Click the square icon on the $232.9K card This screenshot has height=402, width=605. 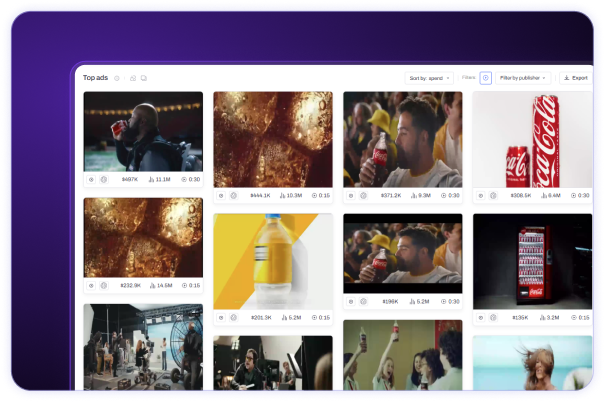[x=91, y=286]
